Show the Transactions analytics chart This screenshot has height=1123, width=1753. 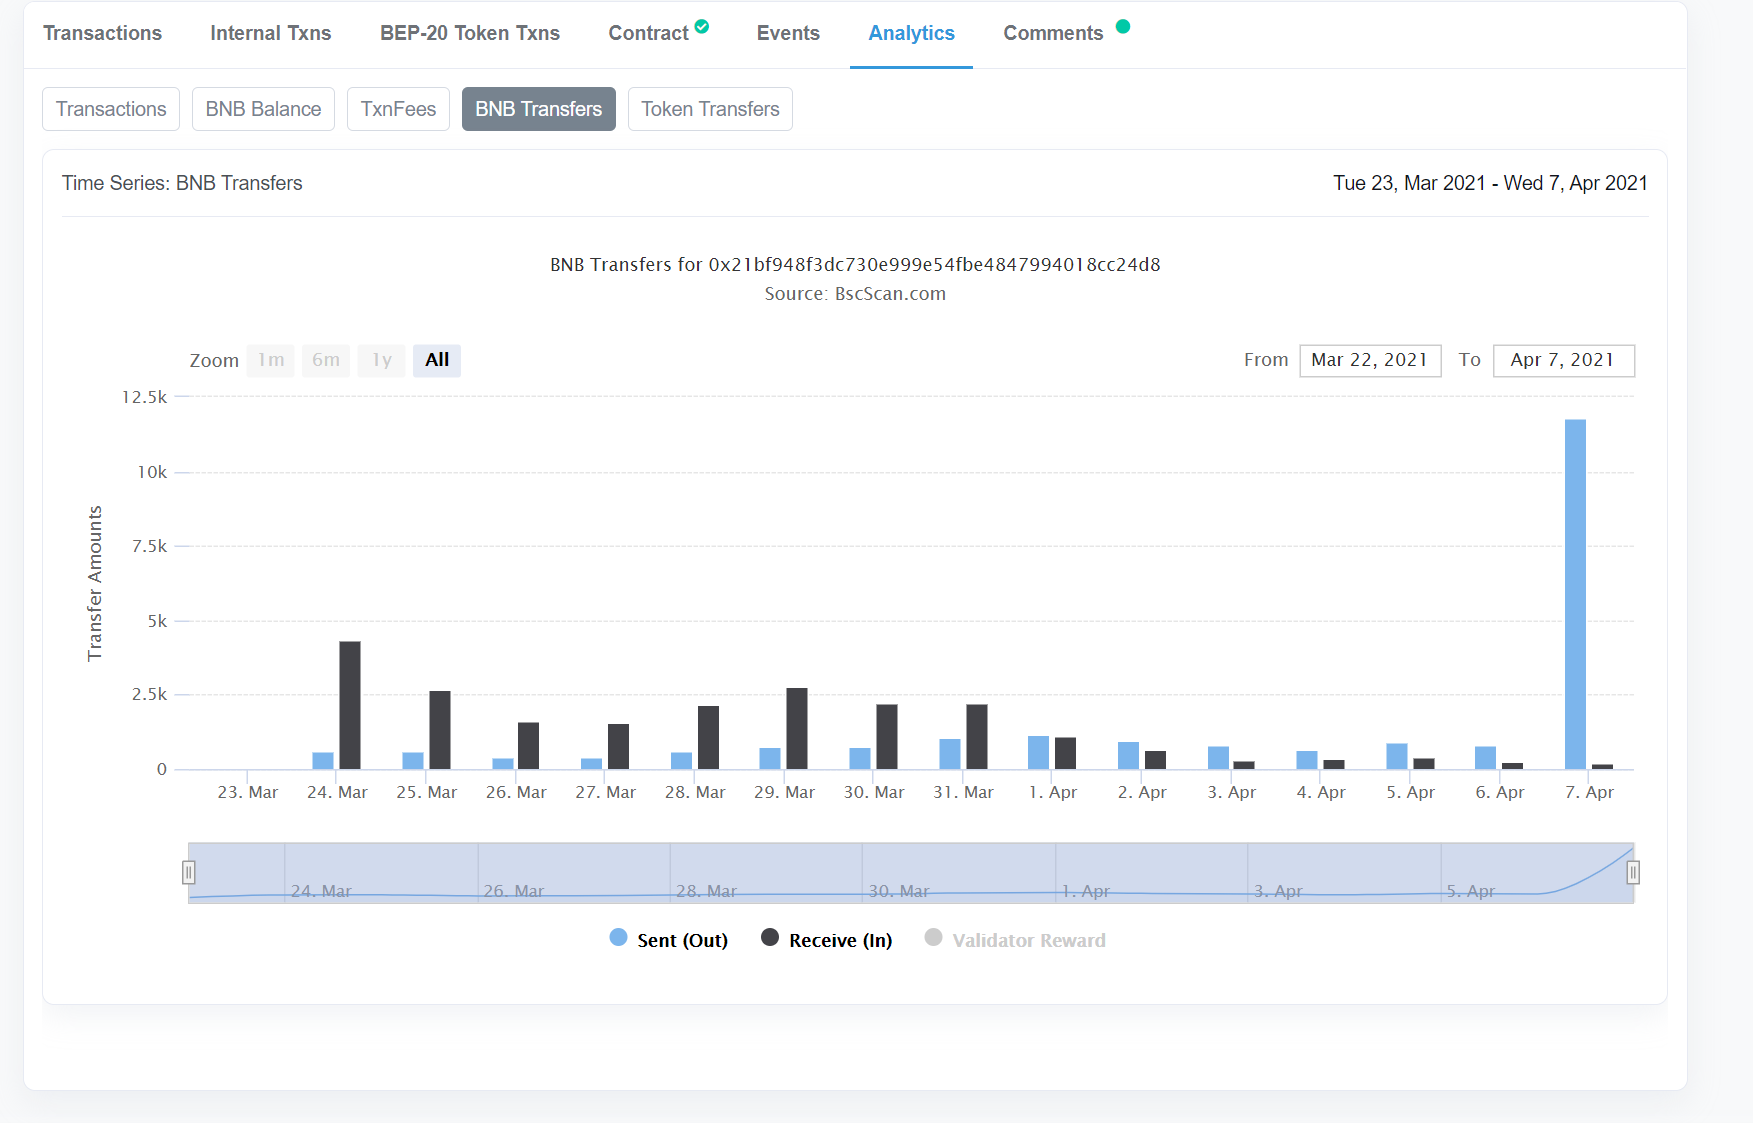[111, 109]
